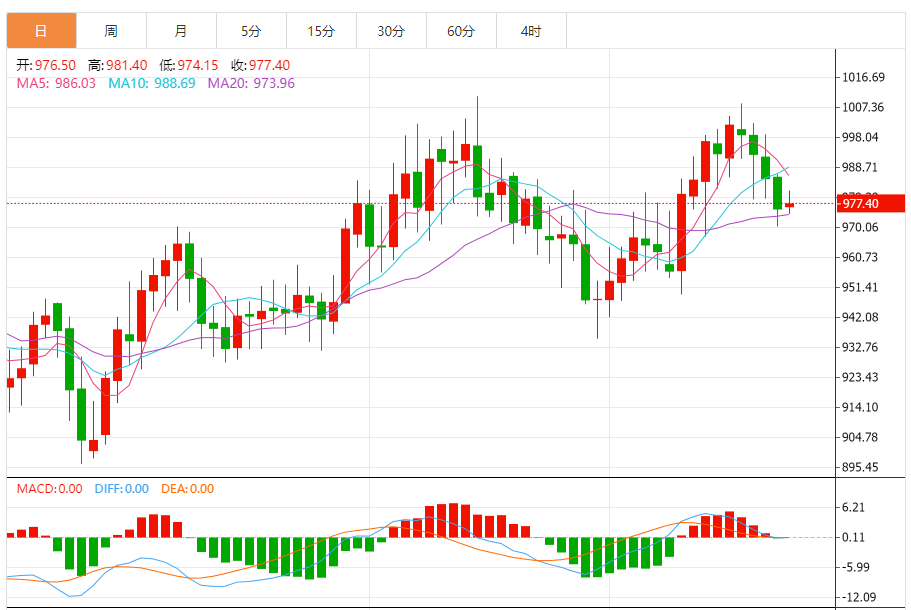Click the MA5: 986.03 indicator label
The width and height of the screenshot is (911, 610).
click(x=56, y=83)
